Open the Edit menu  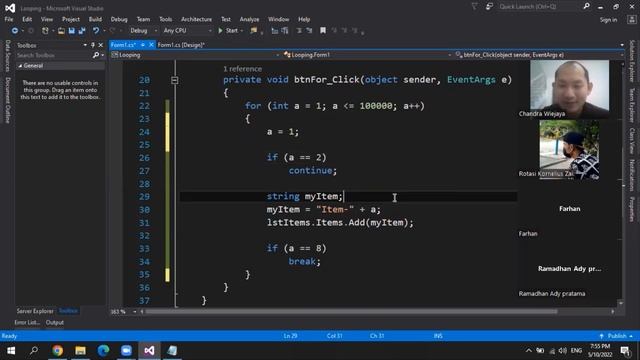tap(27, 19)
